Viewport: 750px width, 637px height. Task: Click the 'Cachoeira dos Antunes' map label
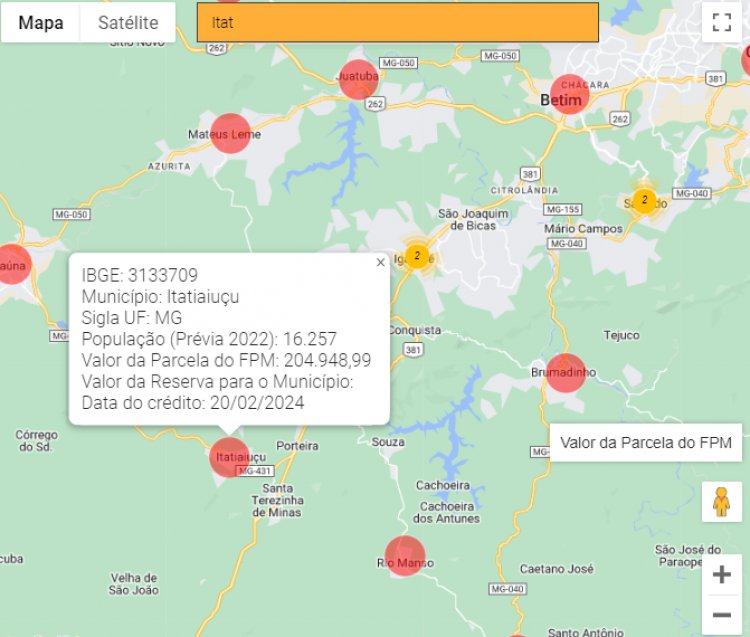click(x=446, y=512)
